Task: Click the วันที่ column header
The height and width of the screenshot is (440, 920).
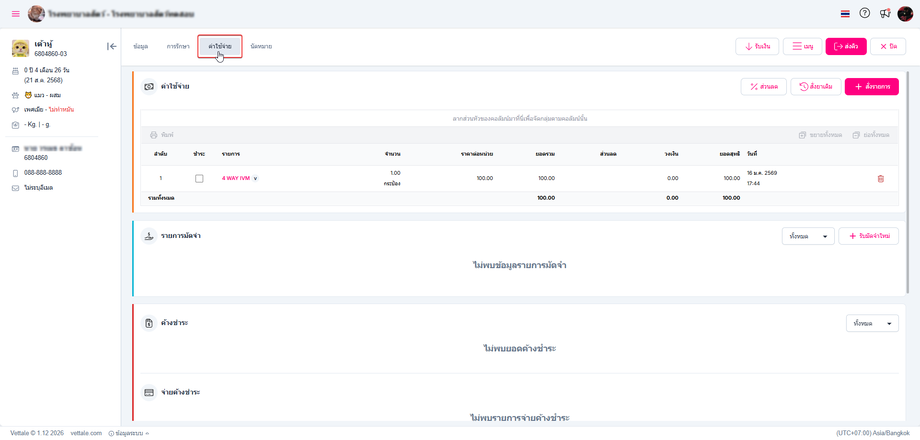Action: 752,154
